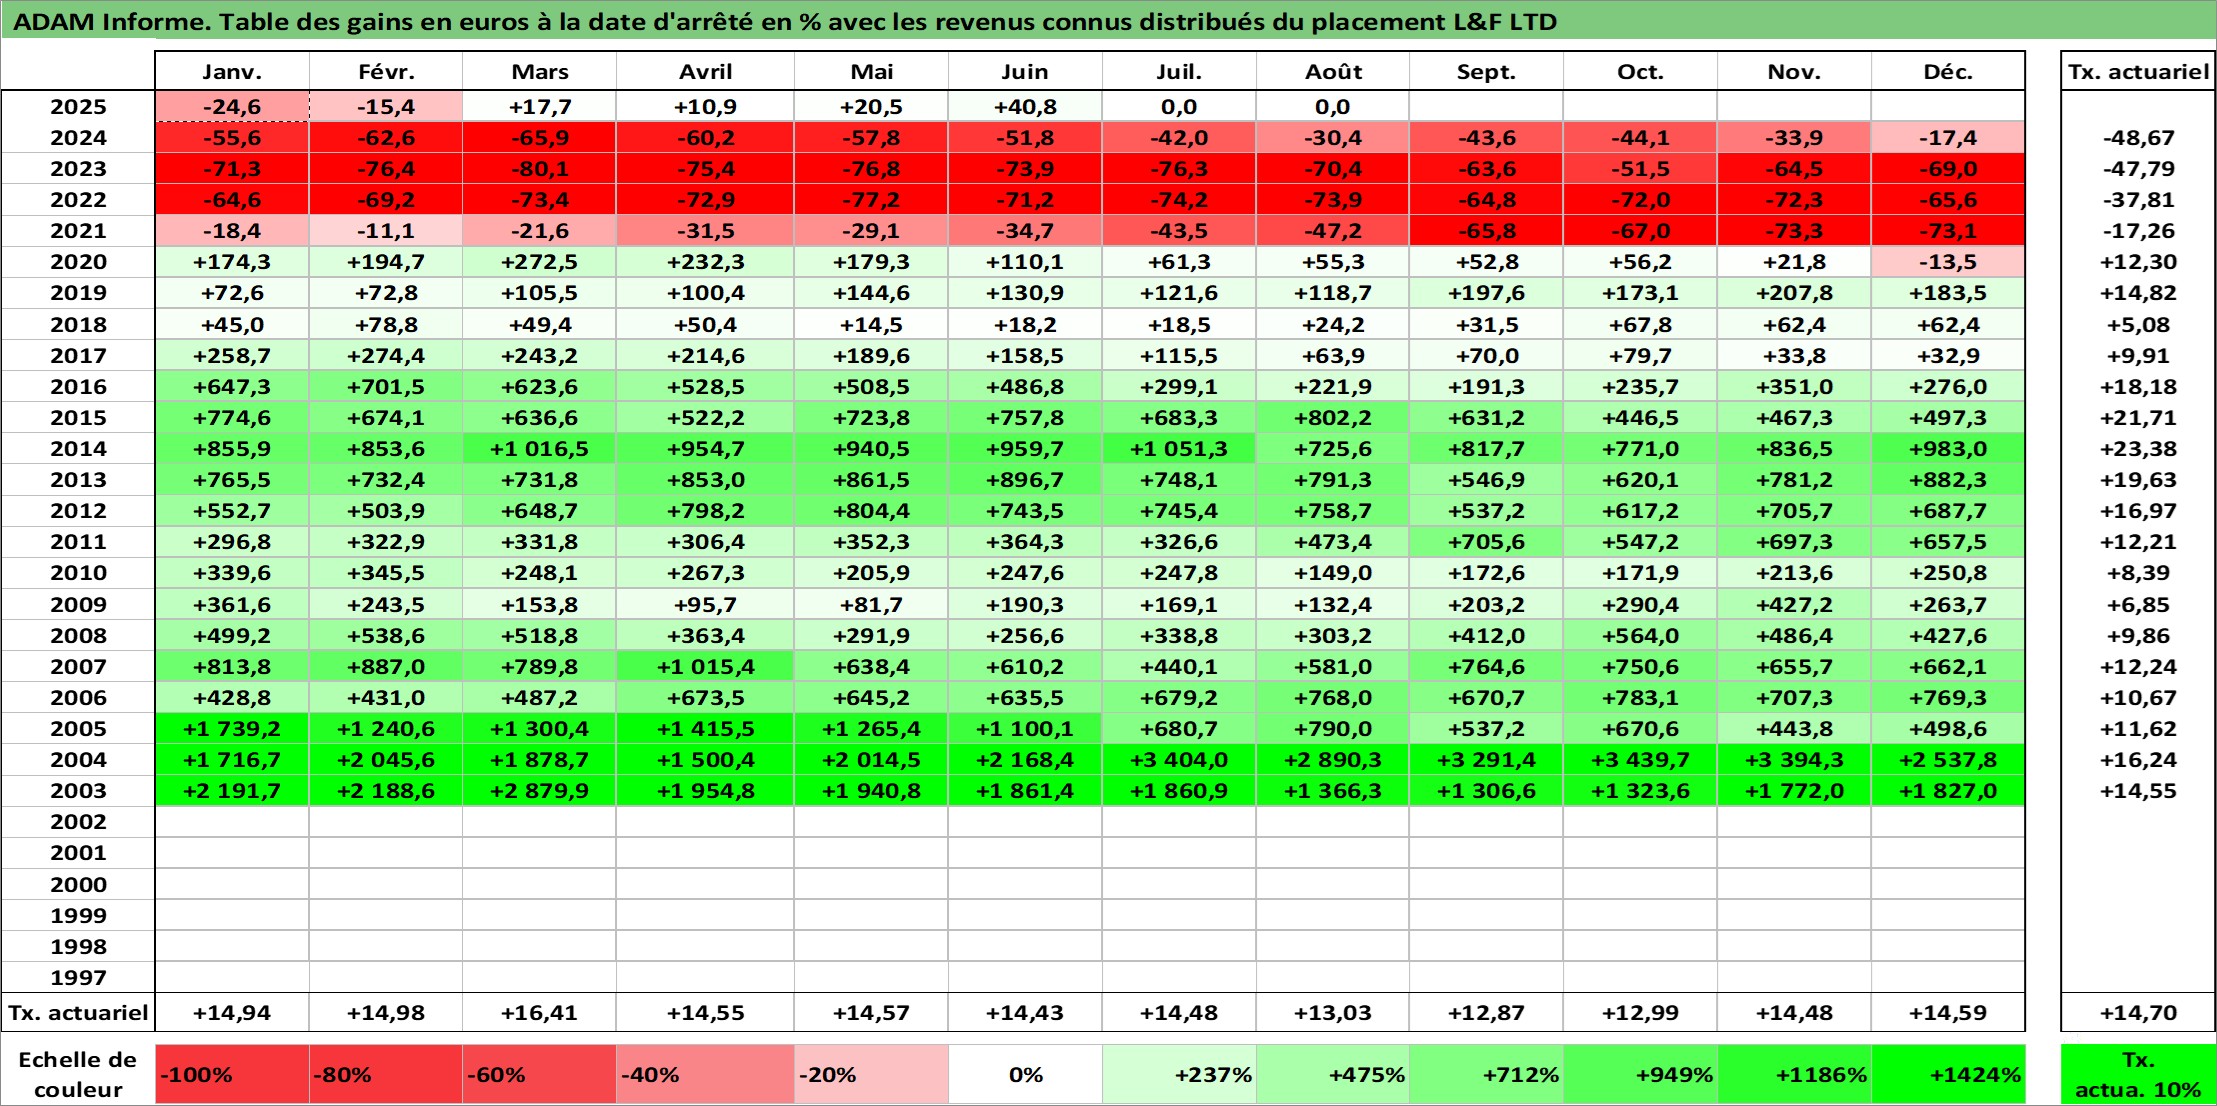Click the +475% color scale swatch
This screenshot has height=1106, width=2217.
(1333, 1074)
